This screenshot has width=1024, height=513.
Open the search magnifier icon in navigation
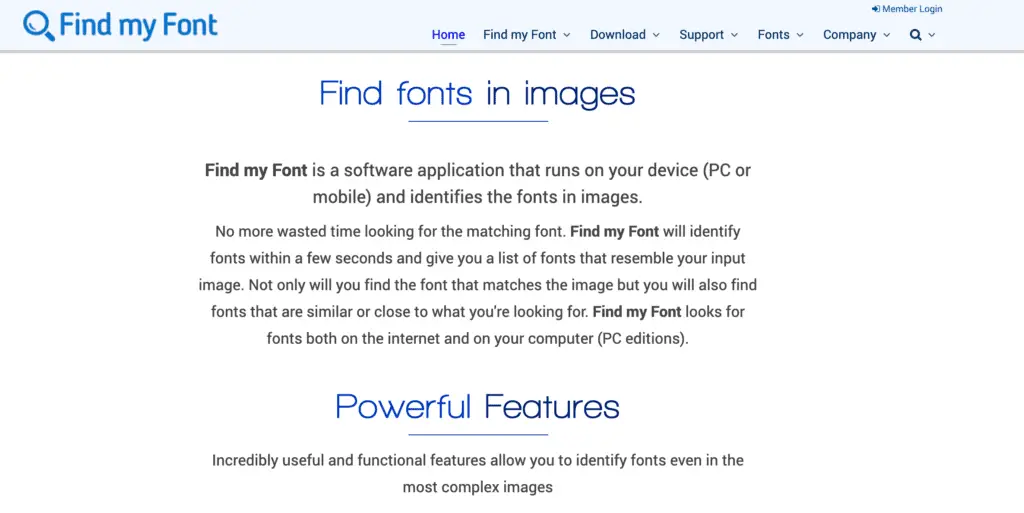click(916, 35)
